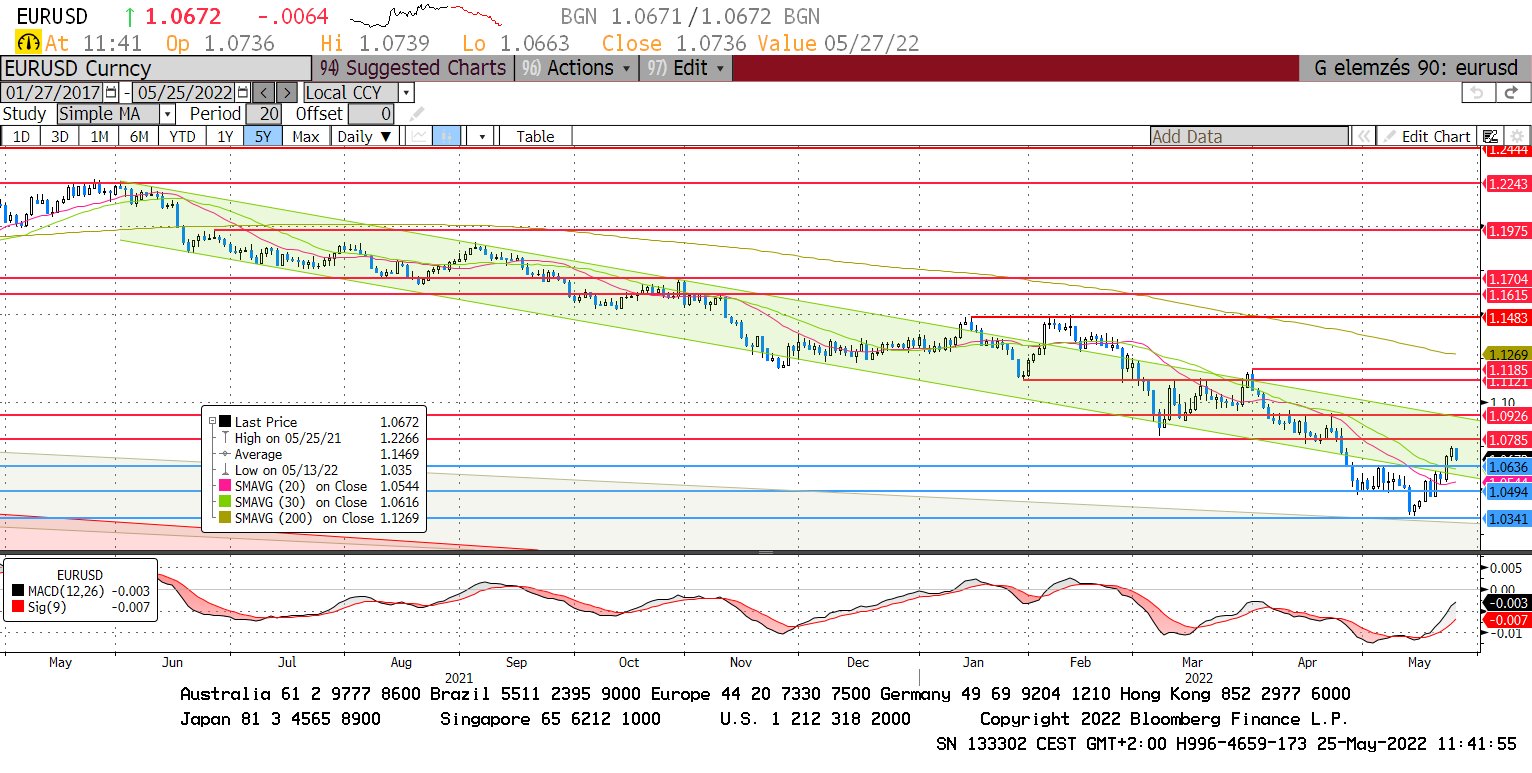Click the EURUSD Curncy security field
Viewport: 1532px width, 773px height.
pos(155,68)
